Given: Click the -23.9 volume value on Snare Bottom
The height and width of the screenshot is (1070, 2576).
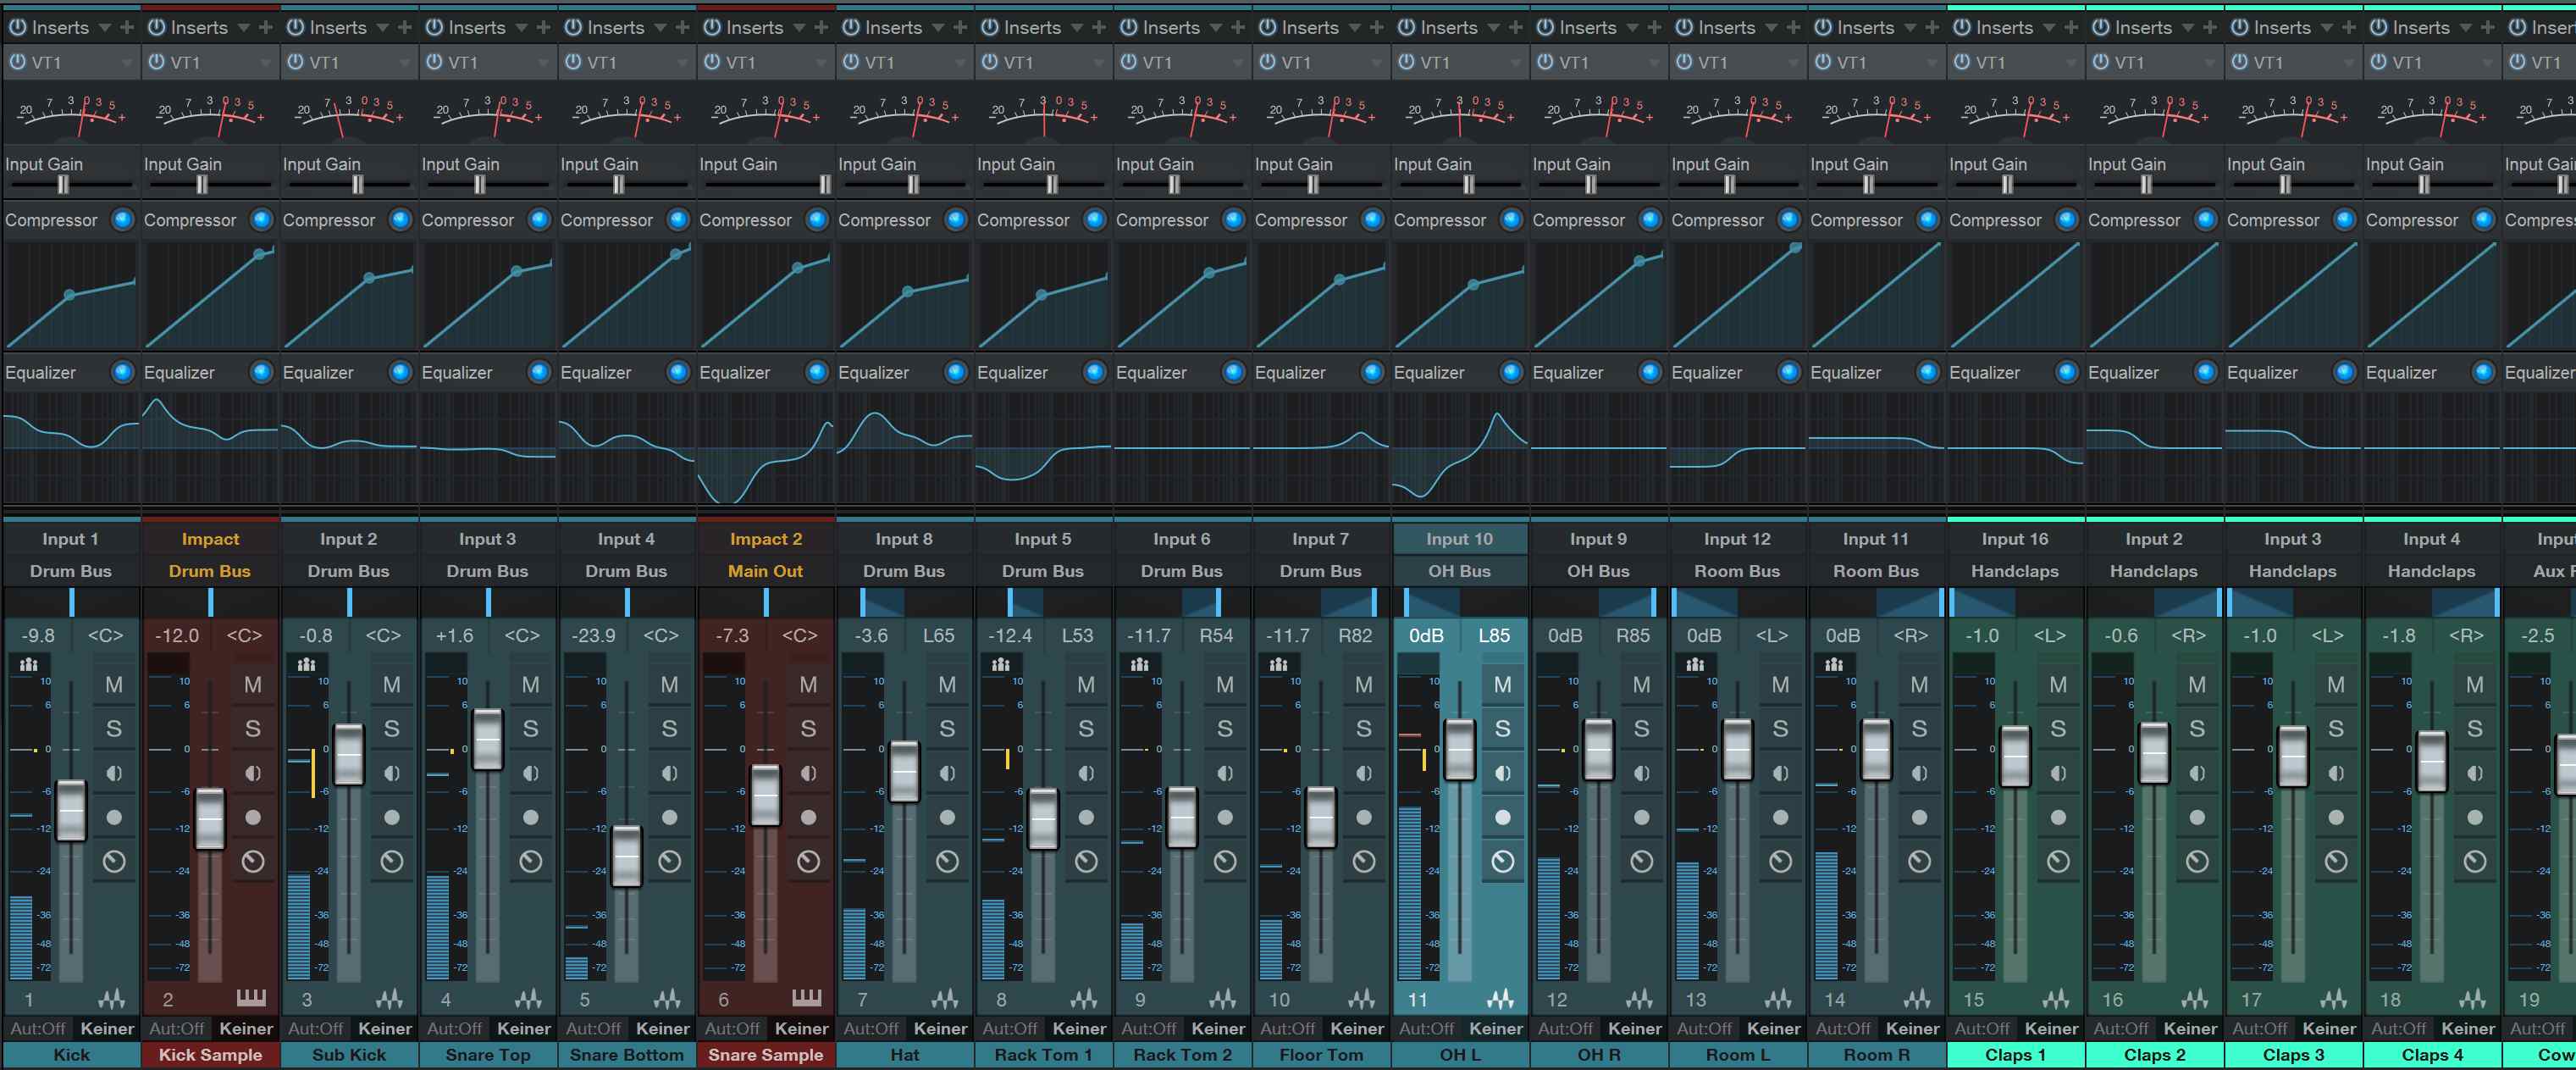Looking at the screenshot, I should [x=593, y=636].
